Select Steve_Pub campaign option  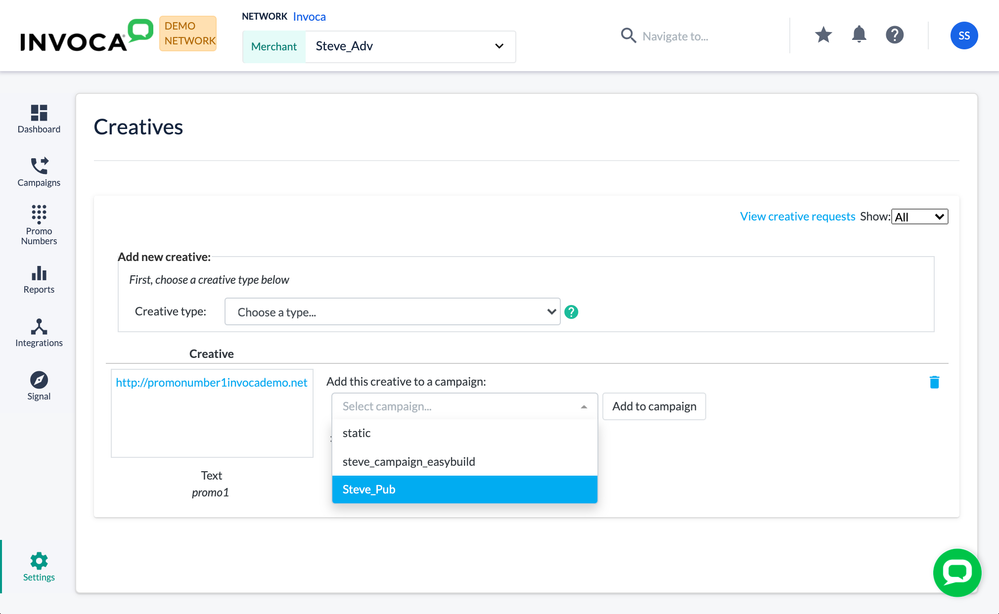click(x=464, y=490)
